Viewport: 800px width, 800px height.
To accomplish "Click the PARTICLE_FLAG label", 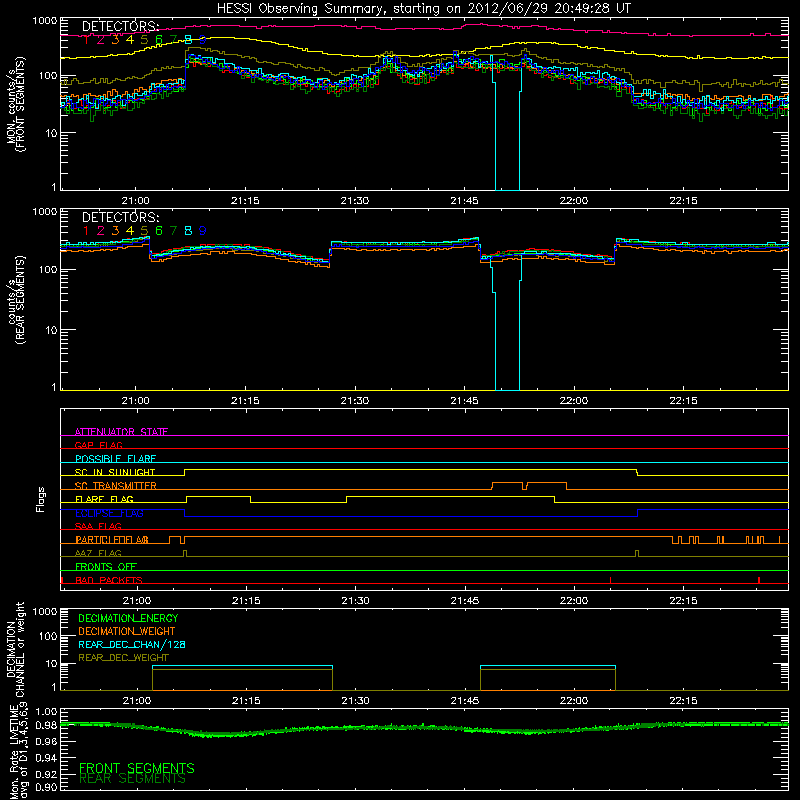I will pyautogui.click(x=112, y=540).
